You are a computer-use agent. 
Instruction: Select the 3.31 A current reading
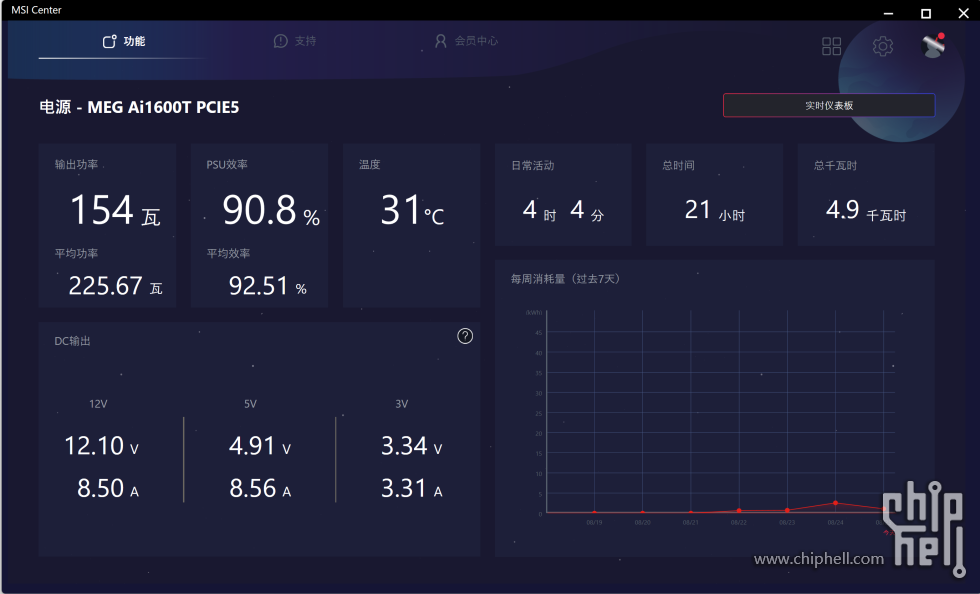(412, 489)
